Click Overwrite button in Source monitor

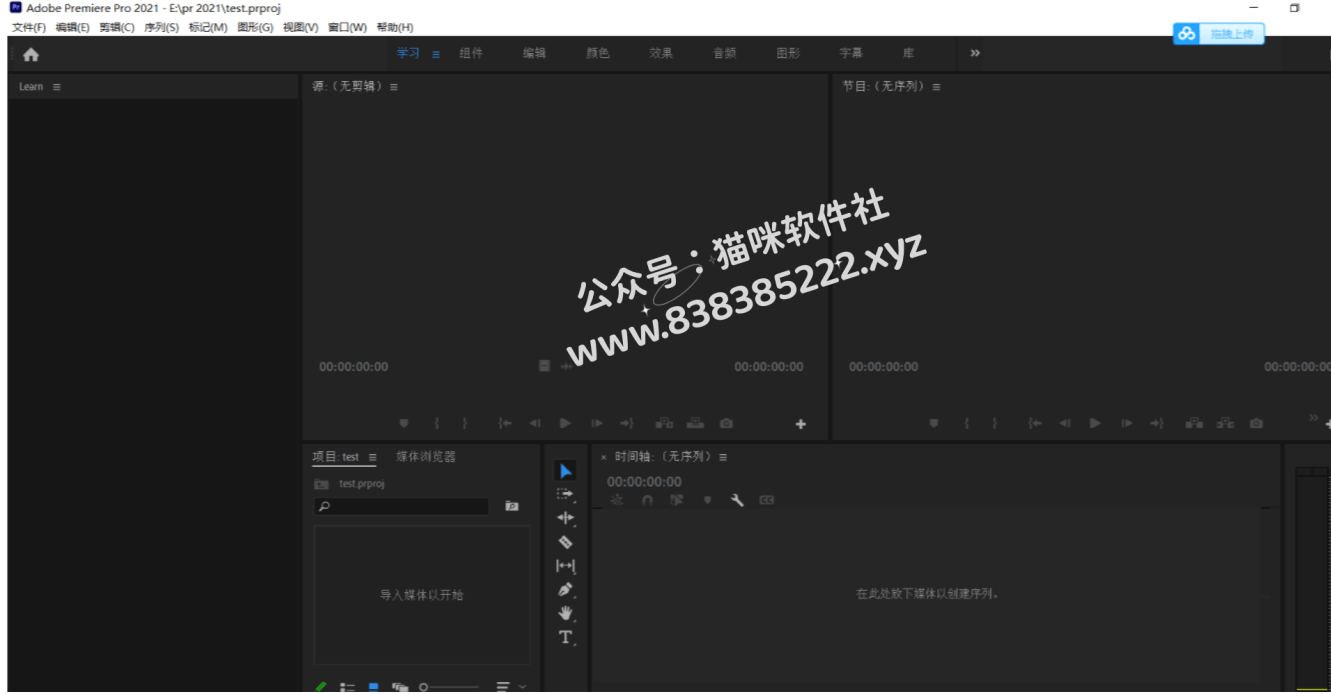(x=695, y=423)
